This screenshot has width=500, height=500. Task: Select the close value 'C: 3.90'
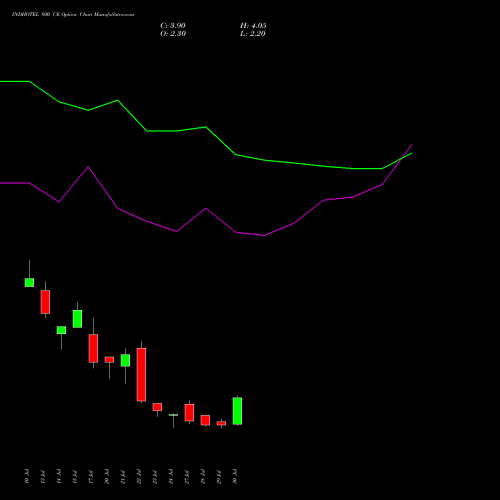pyautogui.click(x=173, y=26)
